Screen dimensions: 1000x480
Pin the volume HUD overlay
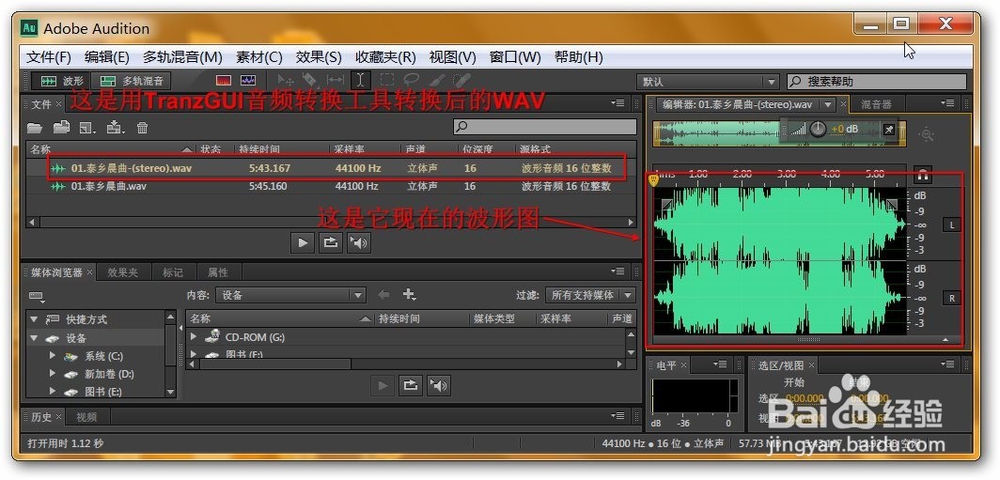point(889,129)
